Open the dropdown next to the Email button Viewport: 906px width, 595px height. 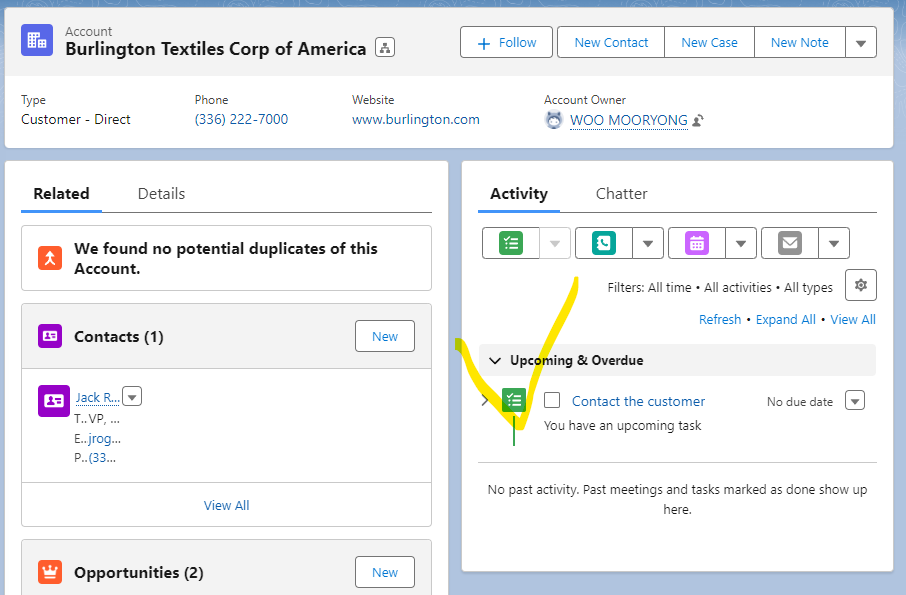tap(834, 243)
